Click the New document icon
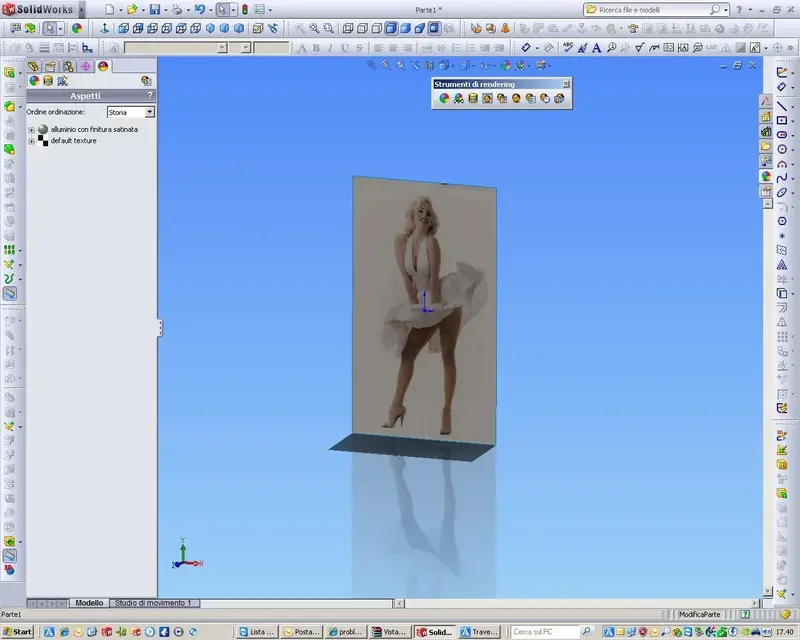 (x=110, y=10)
